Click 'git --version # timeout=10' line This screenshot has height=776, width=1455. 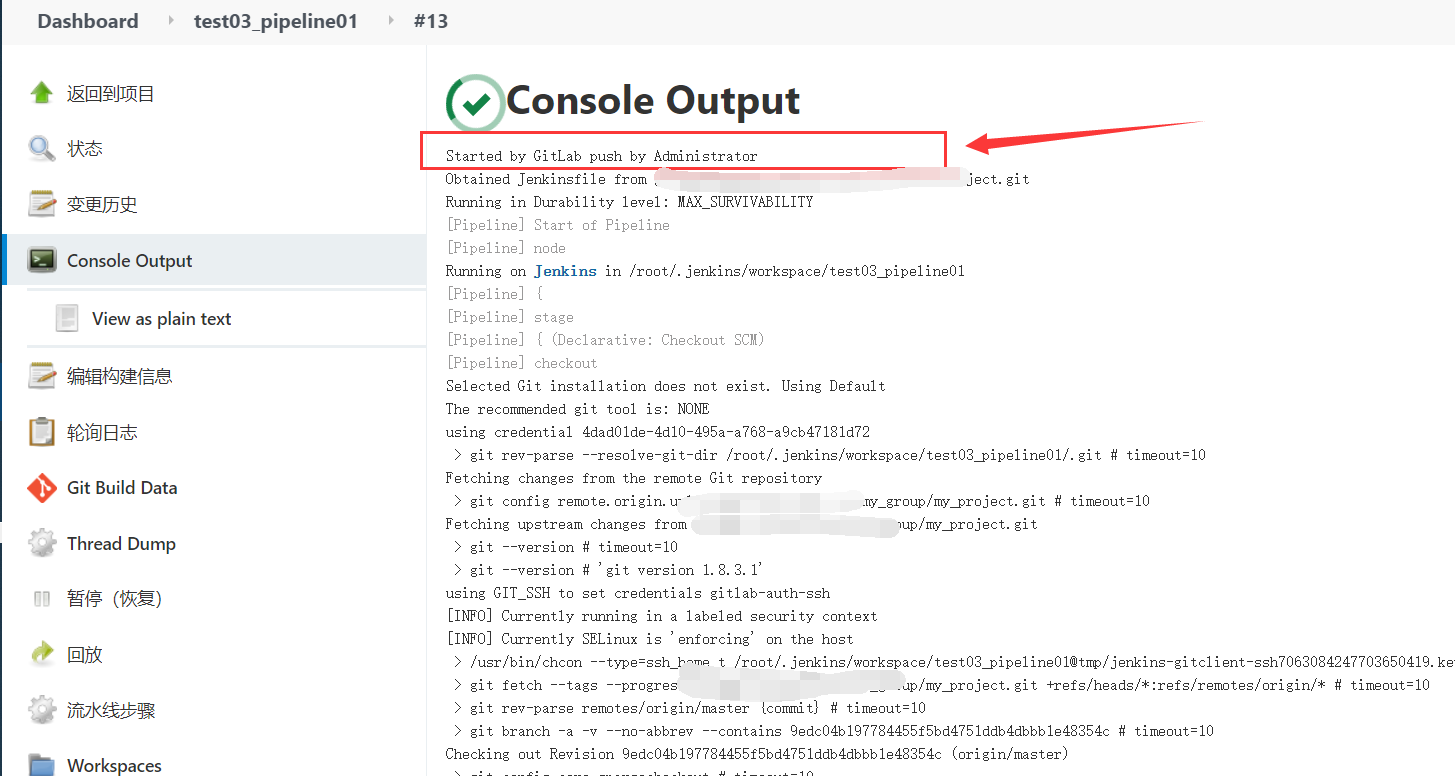click(566, 547)
